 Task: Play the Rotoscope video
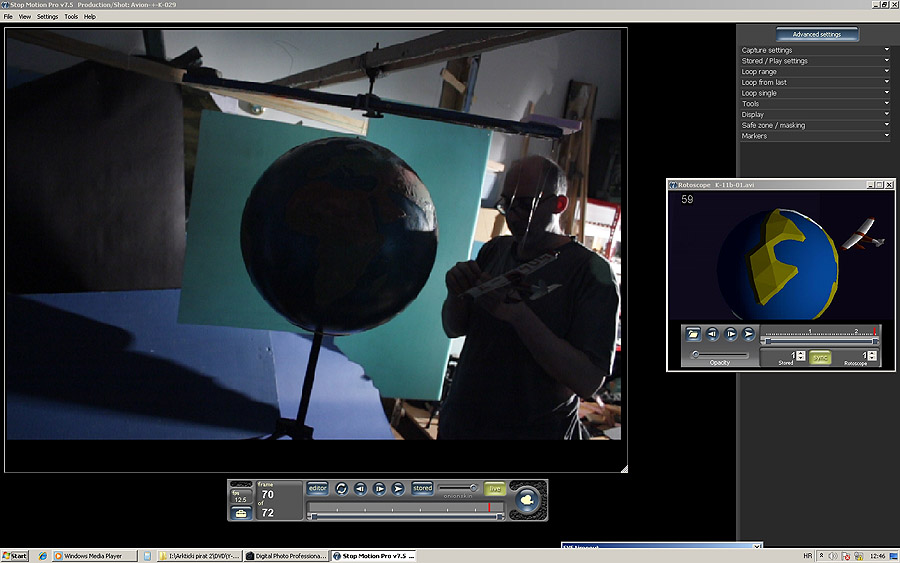tap(748, 333)
